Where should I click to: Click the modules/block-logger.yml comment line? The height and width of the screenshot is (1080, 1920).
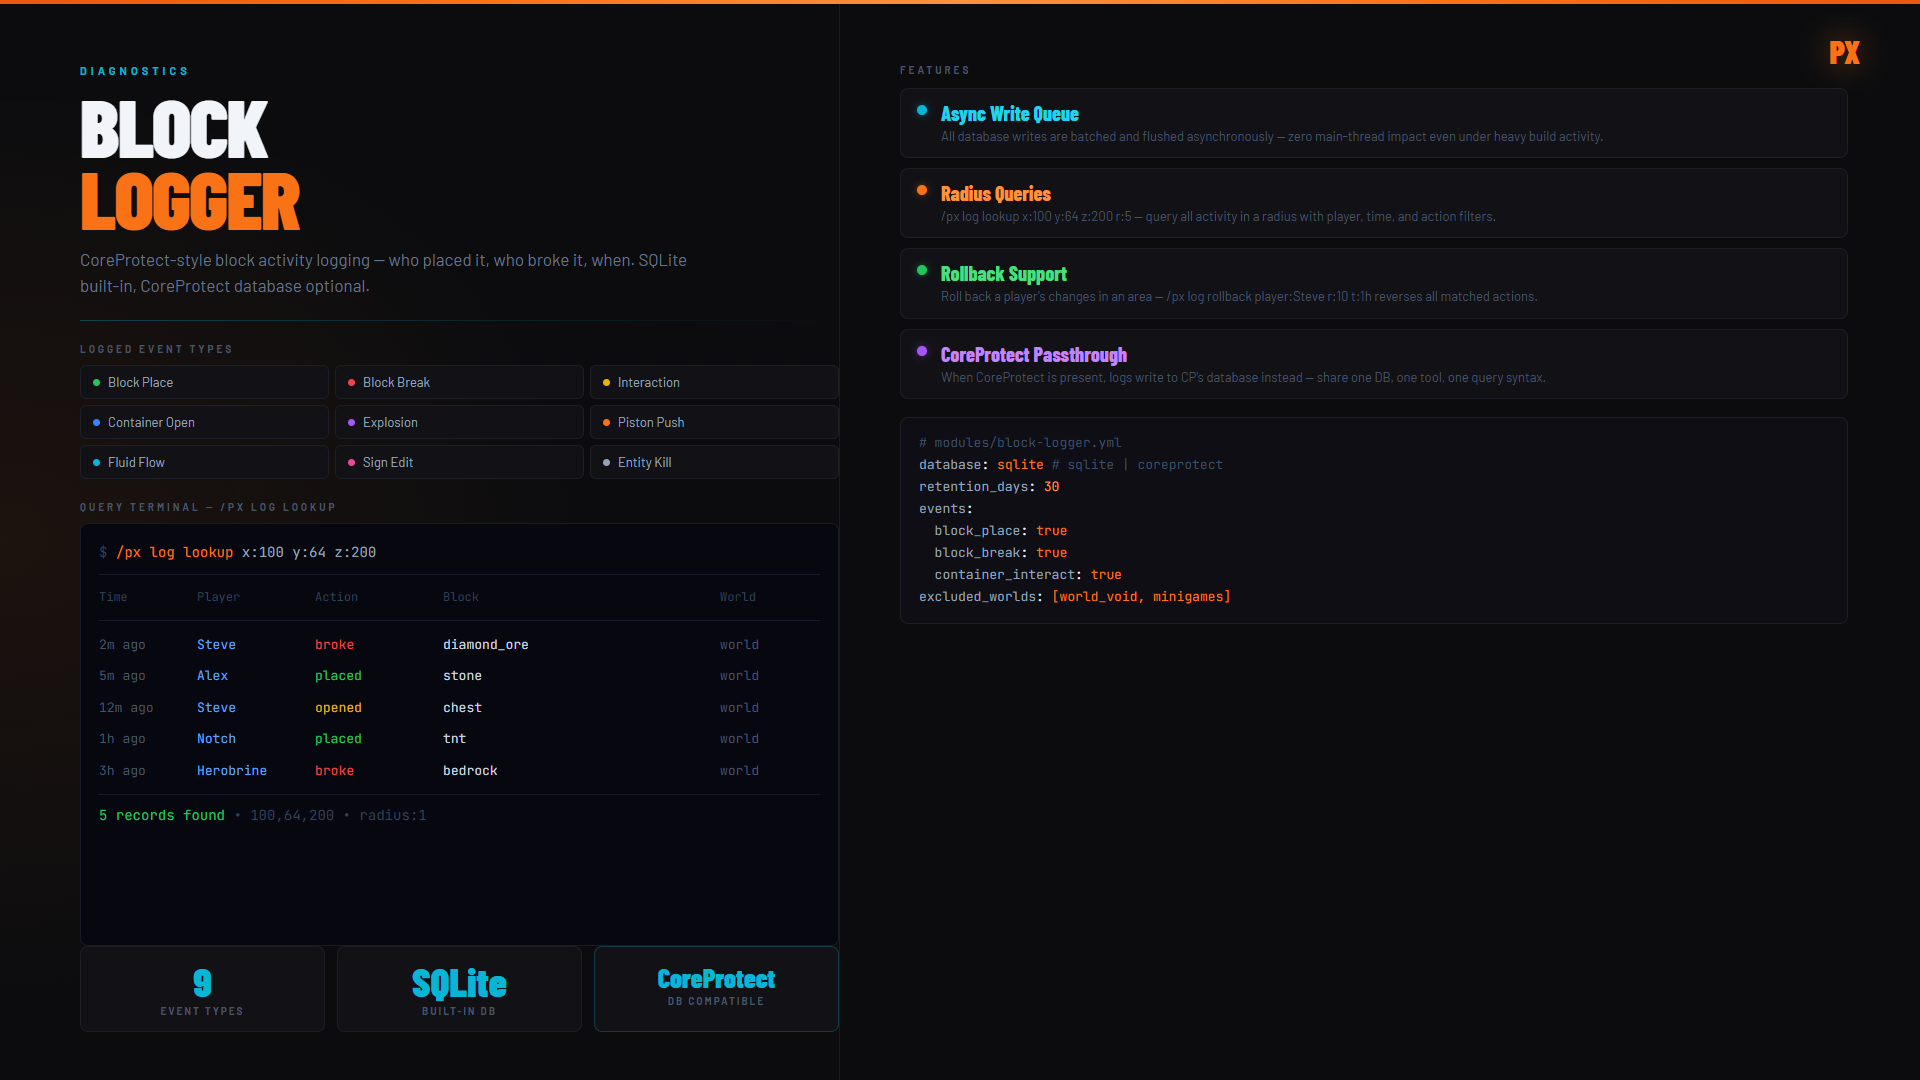tap(1020, 443)
